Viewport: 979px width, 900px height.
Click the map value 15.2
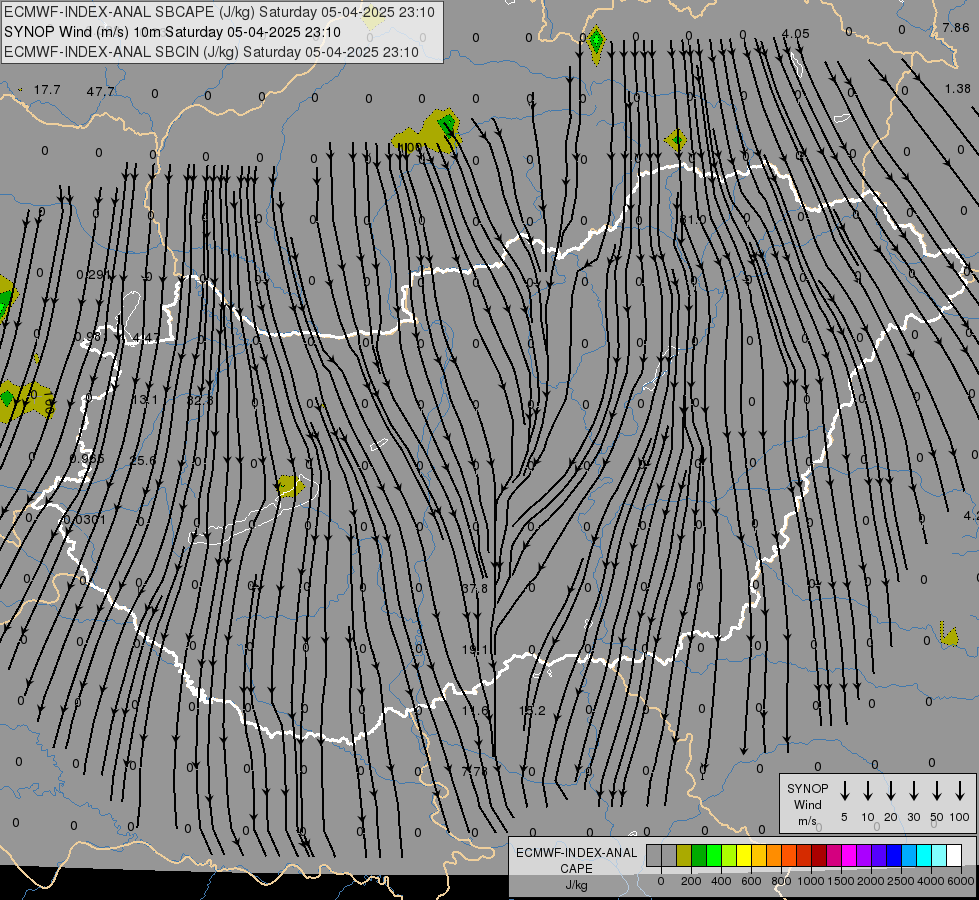pos(532,711)
